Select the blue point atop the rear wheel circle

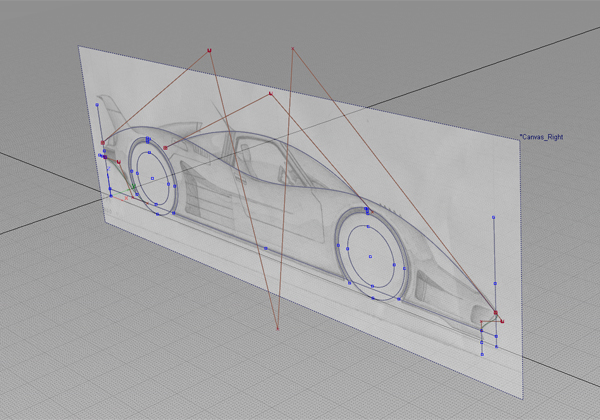[x=148, y=140]
